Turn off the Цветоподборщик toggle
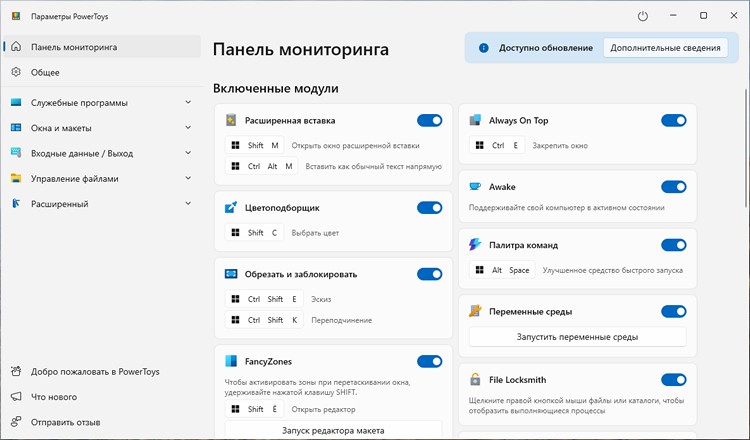The height and width of the screenshot is (440, 750). [x=430, y=208]
